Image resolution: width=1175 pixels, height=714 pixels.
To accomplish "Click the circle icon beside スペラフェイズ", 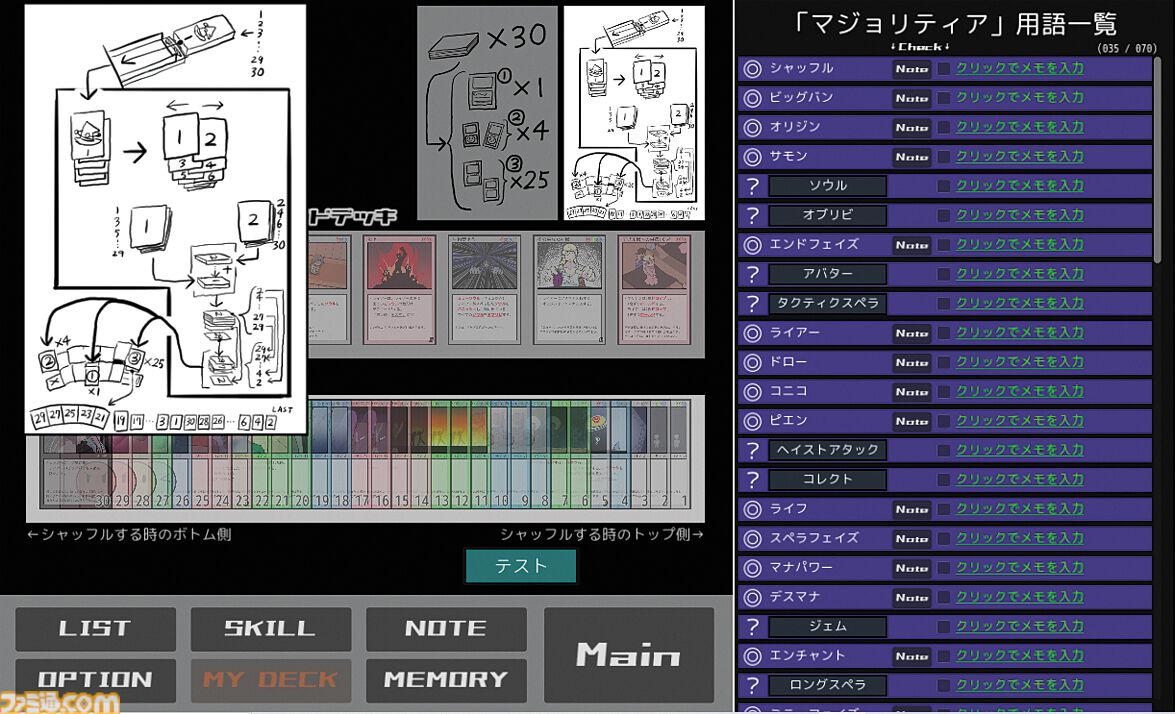I will (752, 539).
